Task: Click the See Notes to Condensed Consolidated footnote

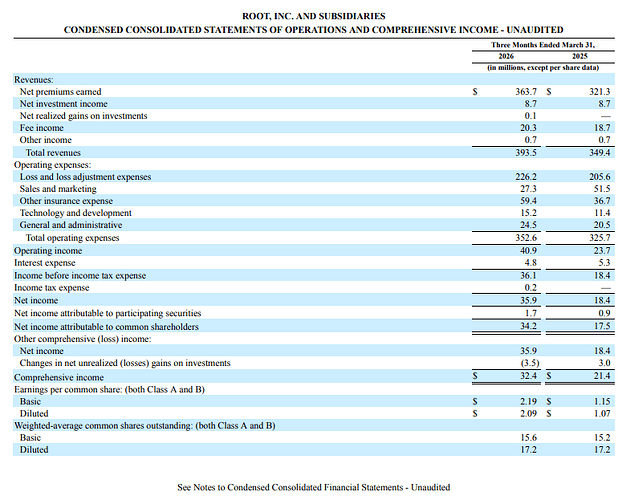Action: pos(313,487)
